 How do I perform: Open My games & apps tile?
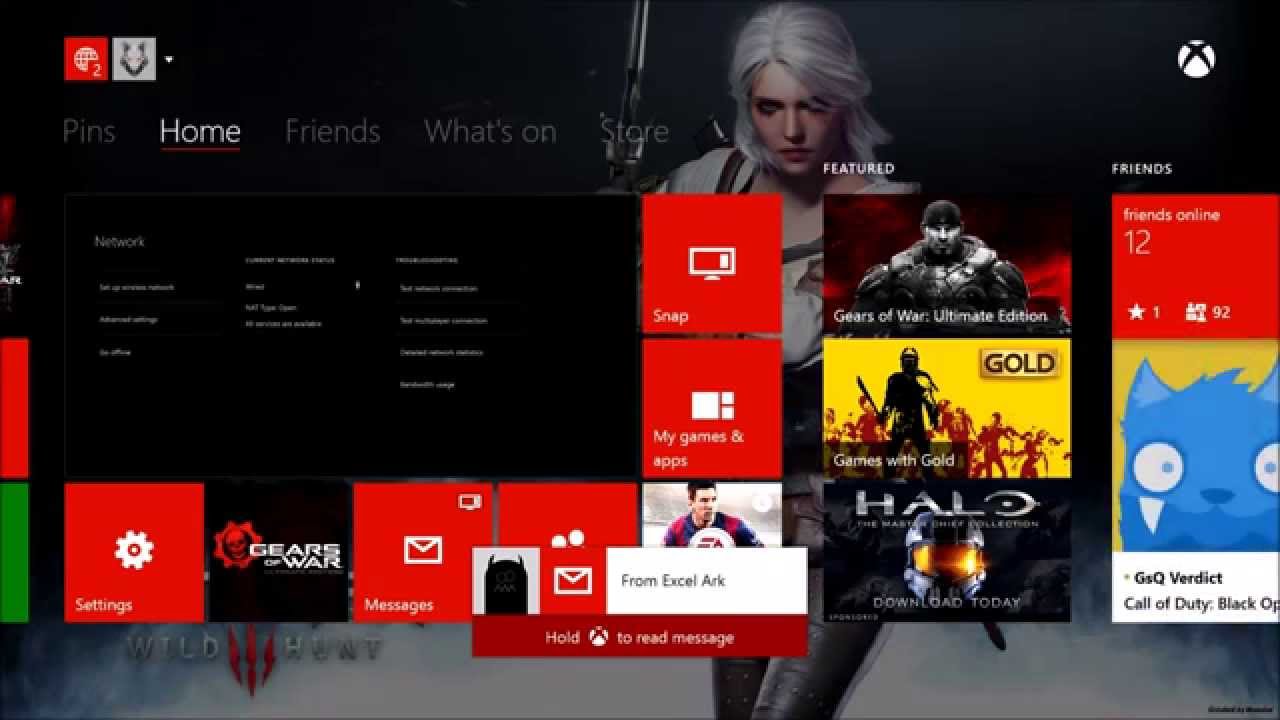tap(712, 408)
